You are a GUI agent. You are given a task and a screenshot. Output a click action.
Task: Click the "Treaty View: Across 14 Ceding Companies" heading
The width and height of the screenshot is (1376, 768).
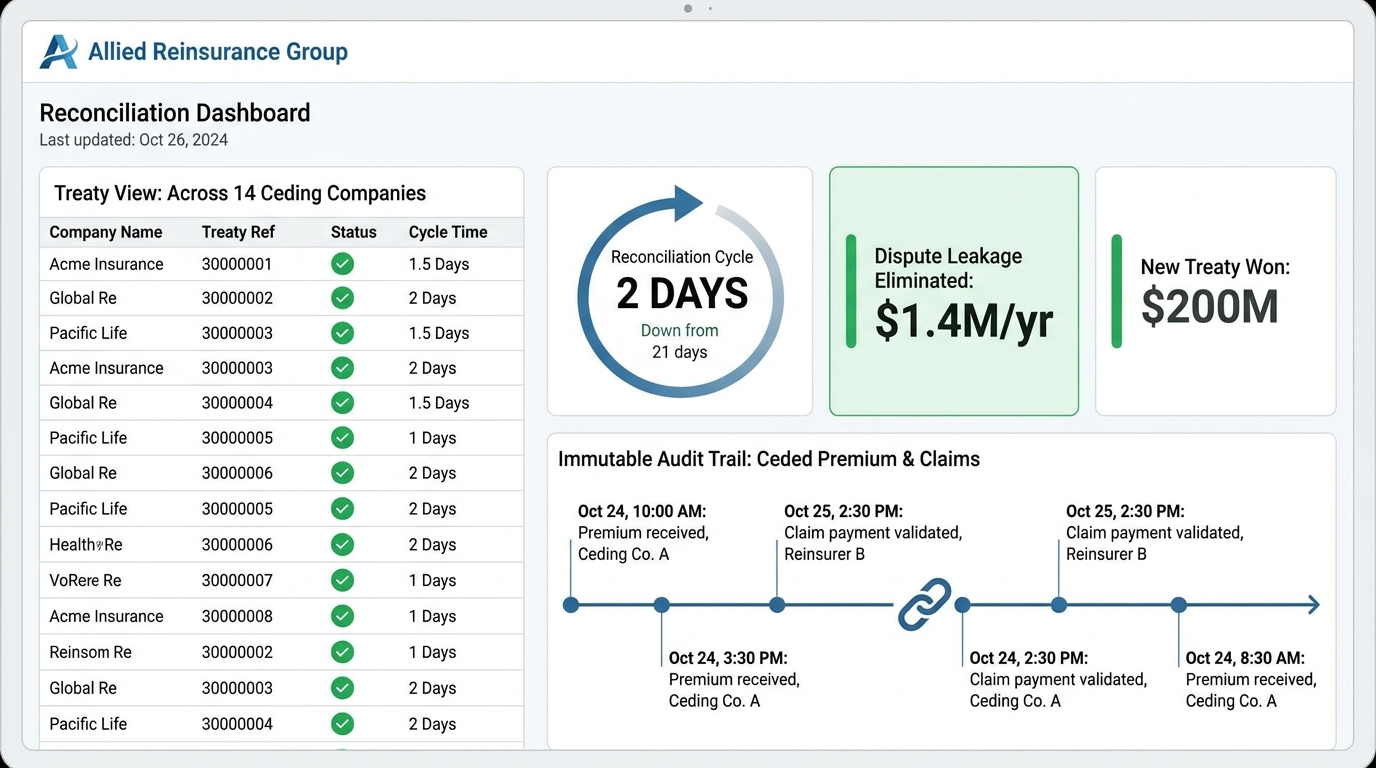[x=240, y=193]
